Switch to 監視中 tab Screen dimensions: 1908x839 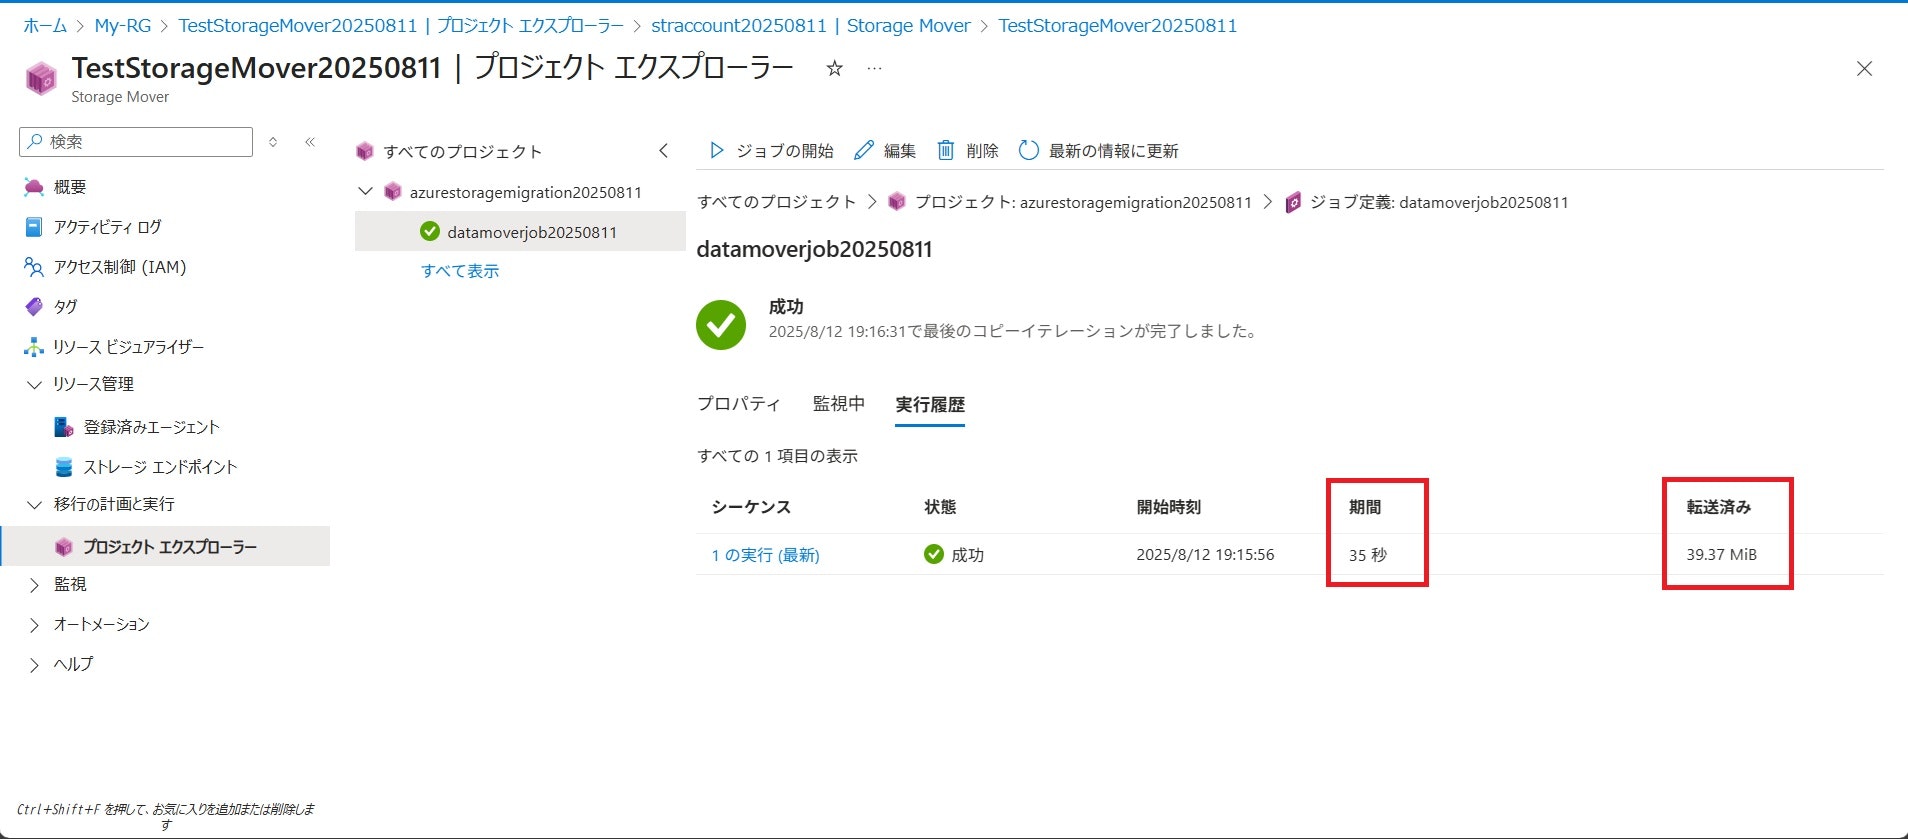[x=838, y=404]
